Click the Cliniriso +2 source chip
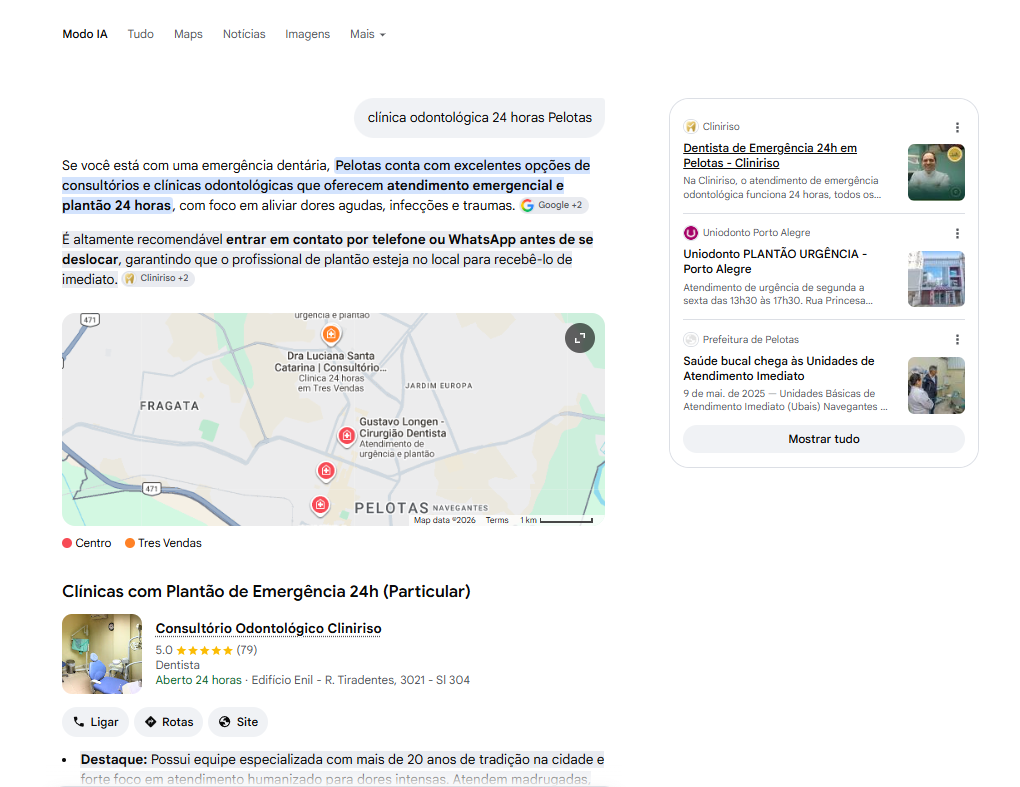Viewport: 1020px width, 787px height. coord(157,278)
